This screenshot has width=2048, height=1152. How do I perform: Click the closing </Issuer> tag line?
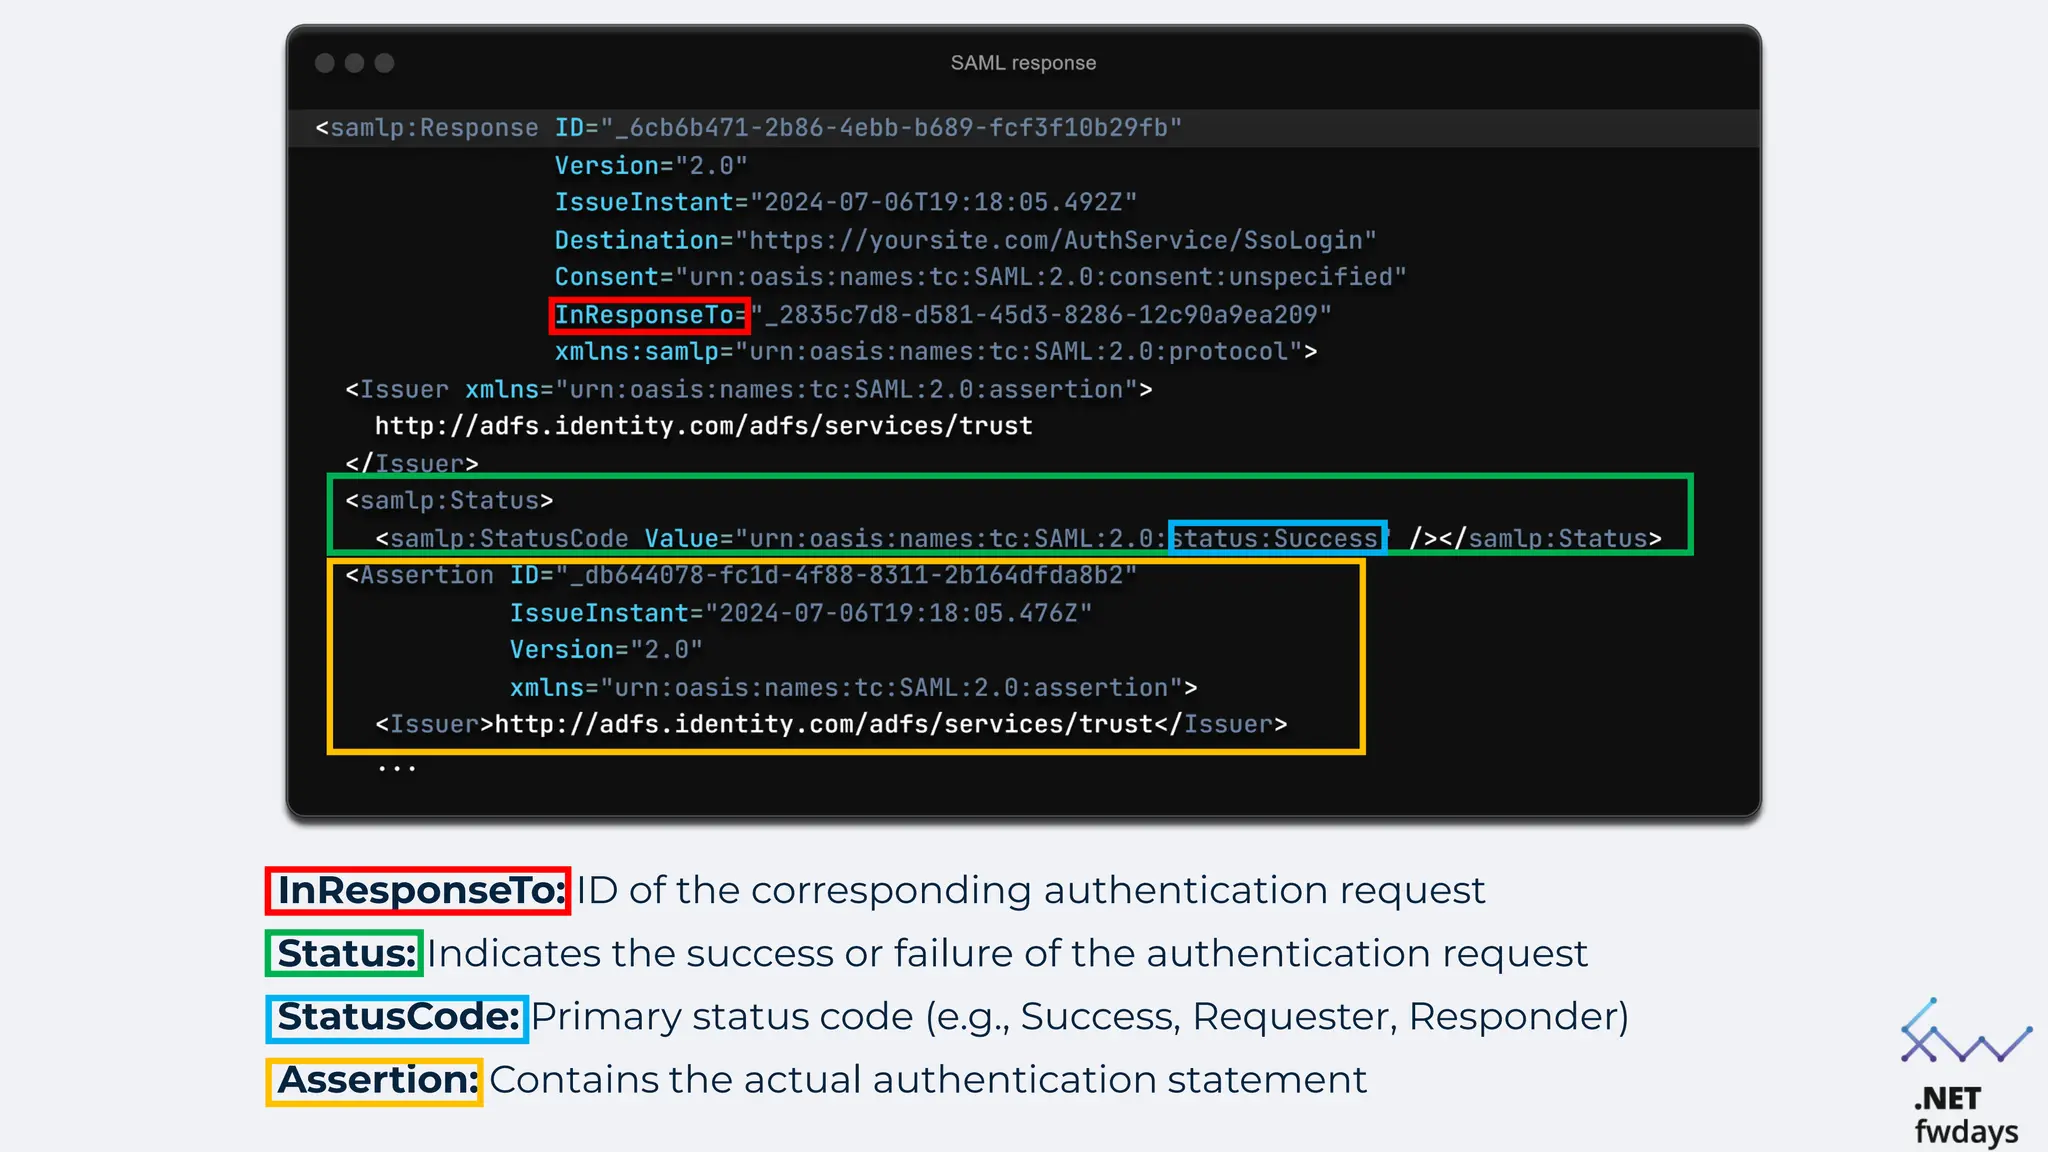[x=412, y=463]
